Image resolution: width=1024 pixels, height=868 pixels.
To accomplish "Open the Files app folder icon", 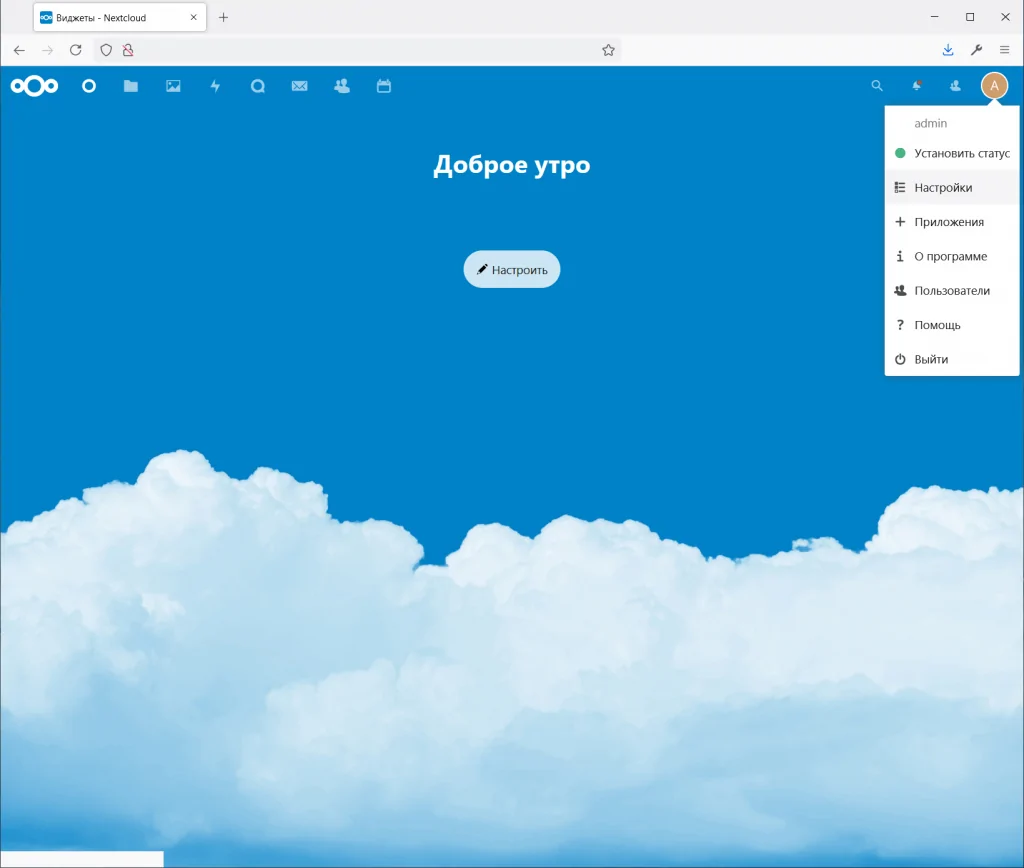I will 131,87.
